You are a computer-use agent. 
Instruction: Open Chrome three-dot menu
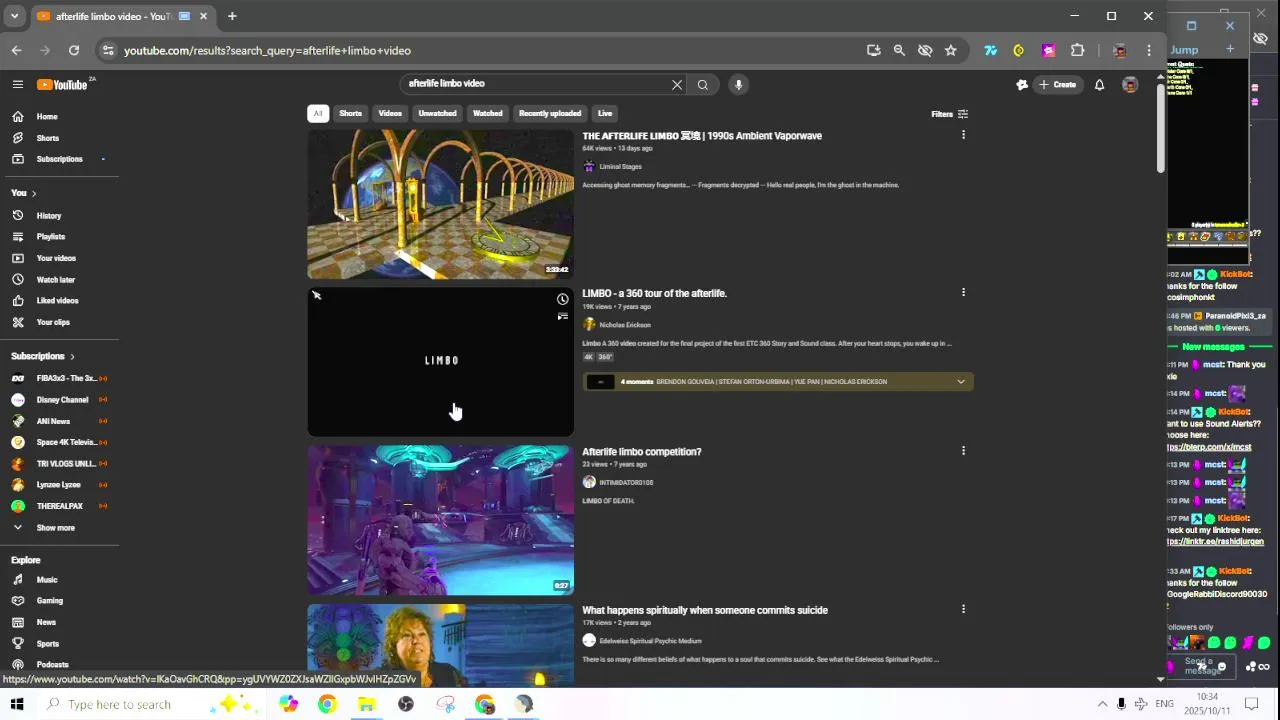(1149, 50)
